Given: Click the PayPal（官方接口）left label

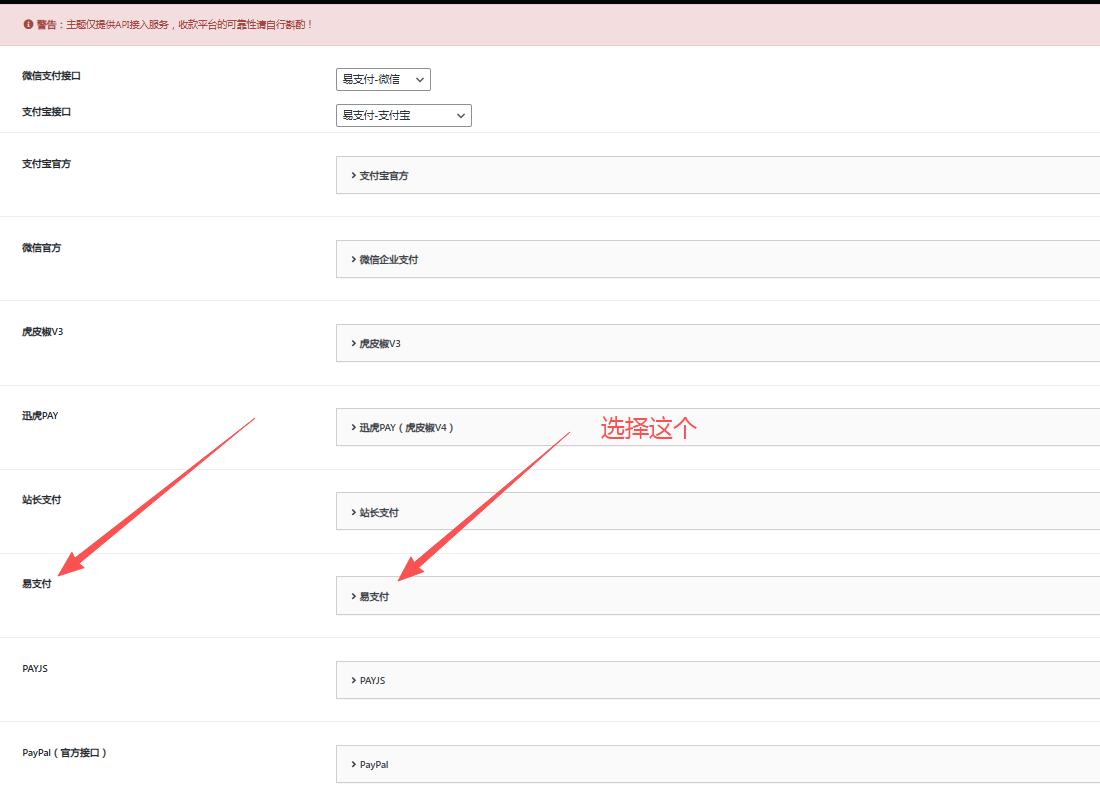Looking at the screenshot, I should (x=64, y=752).
